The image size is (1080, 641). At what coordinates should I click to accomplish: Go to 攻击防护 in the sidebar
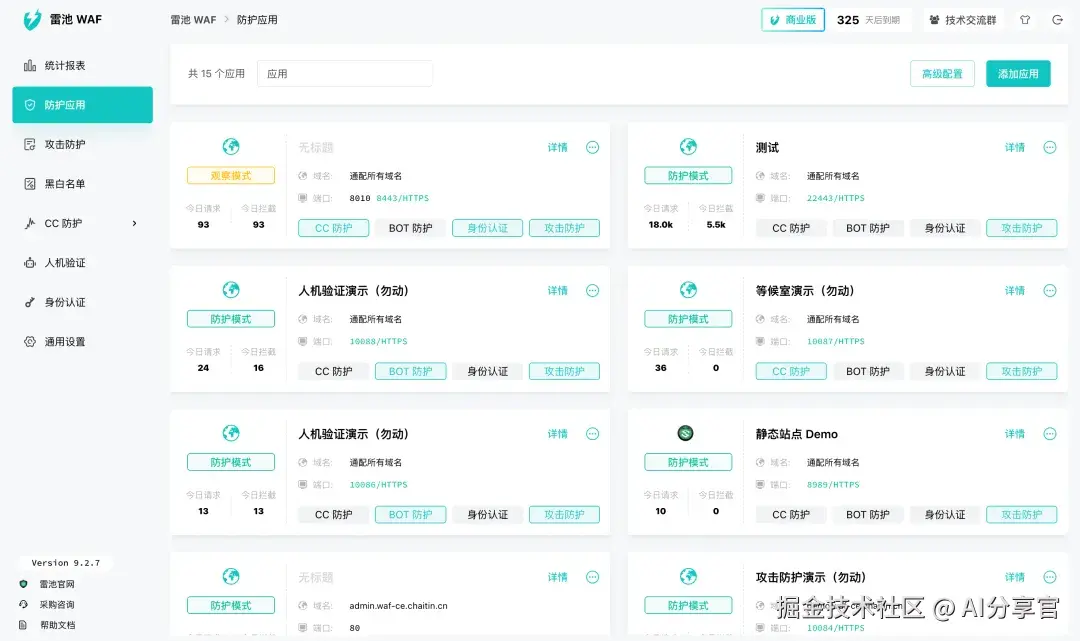tap(83, 144)
